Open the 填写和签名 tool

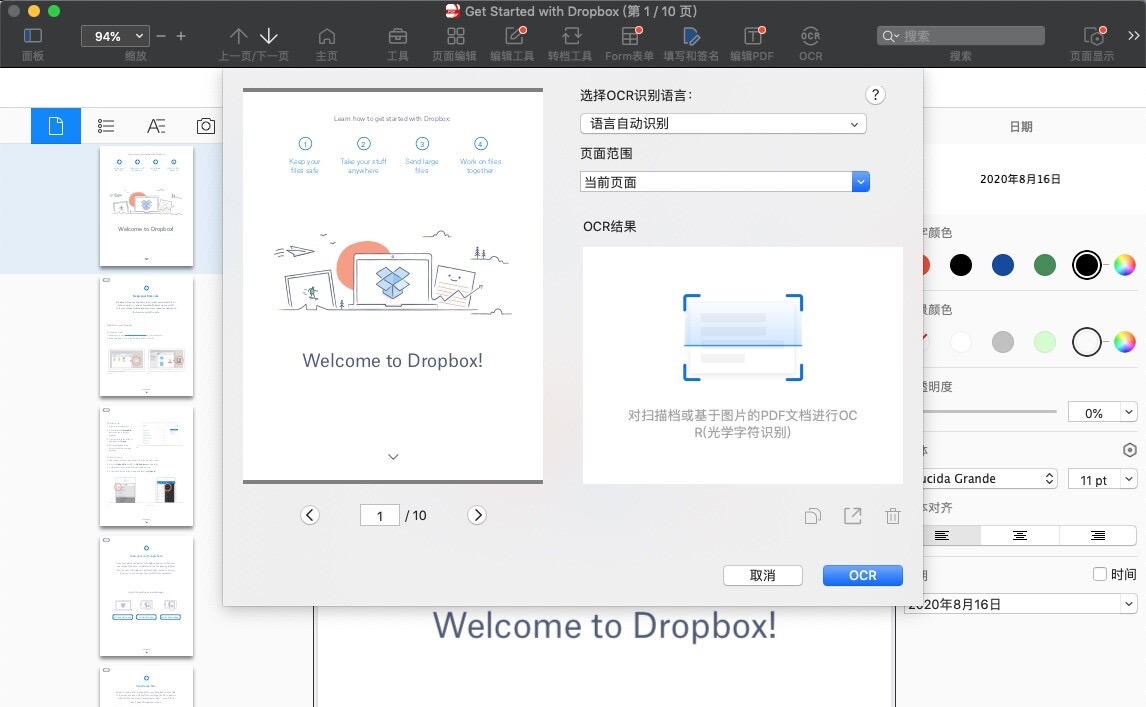tap(694, 40)
